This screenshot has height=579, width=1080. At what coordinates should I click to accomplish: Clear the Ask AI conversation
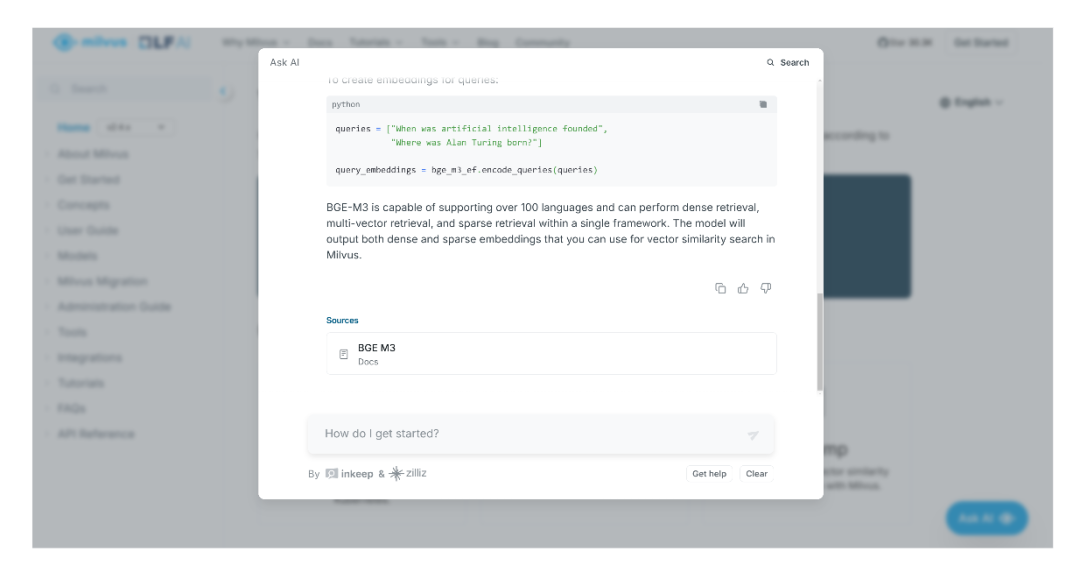pos(756,474)
